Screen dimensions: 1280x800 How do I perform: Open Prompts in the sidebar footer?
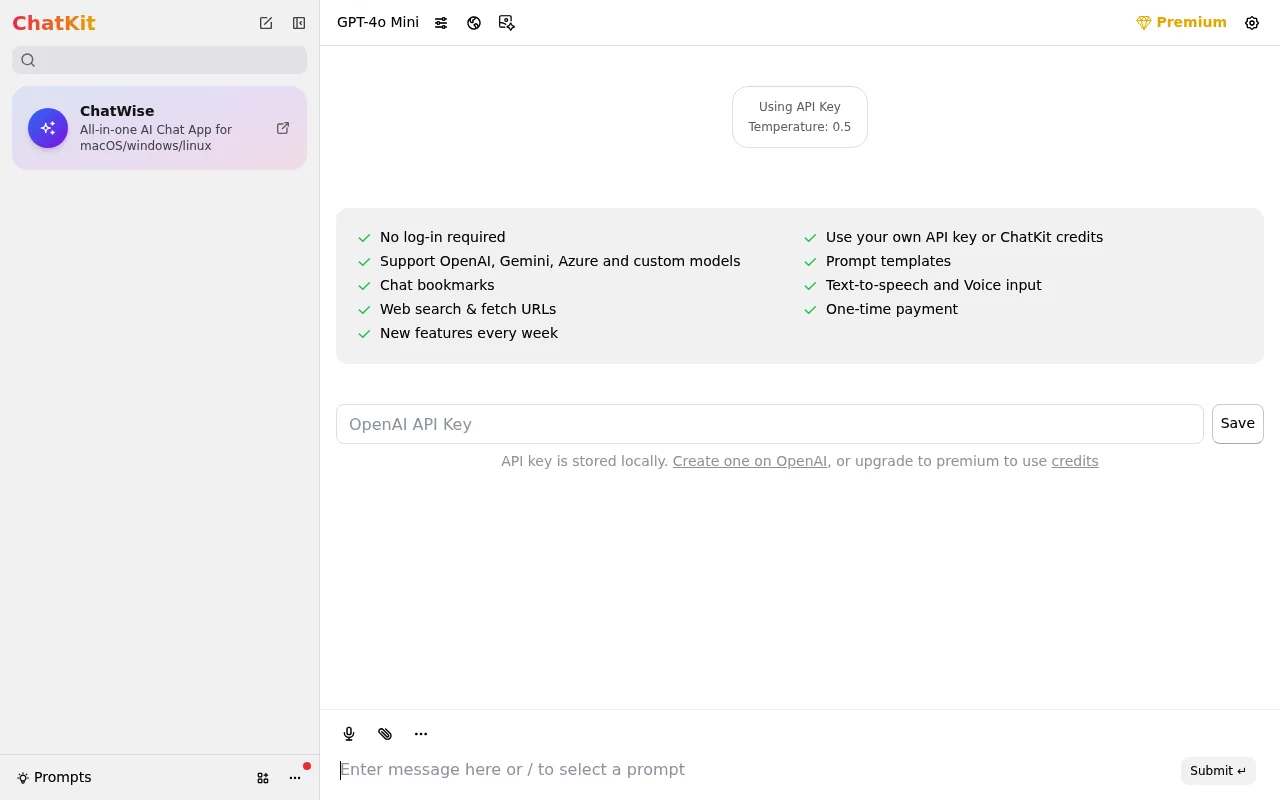pyautogui.click(x=54, y=778)
